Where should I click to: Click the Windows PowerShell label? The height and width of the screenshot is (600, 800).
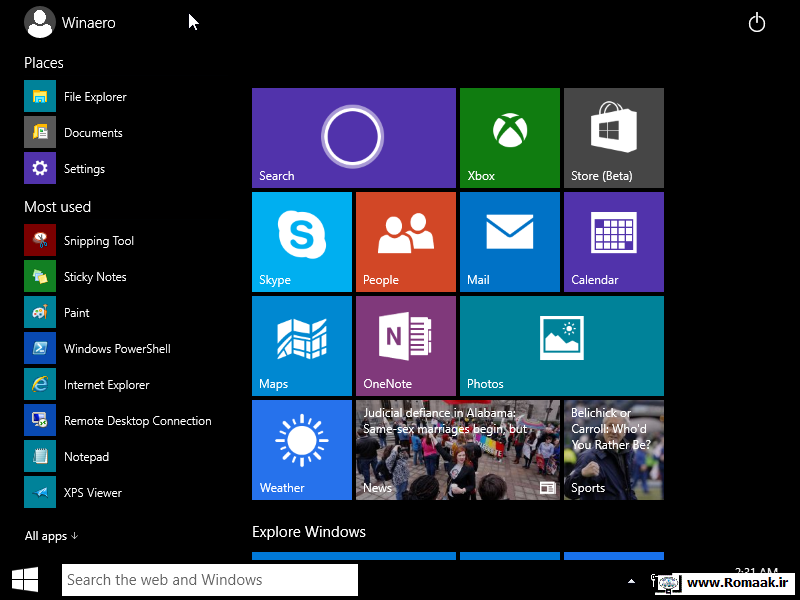click(x=117, y=349)
